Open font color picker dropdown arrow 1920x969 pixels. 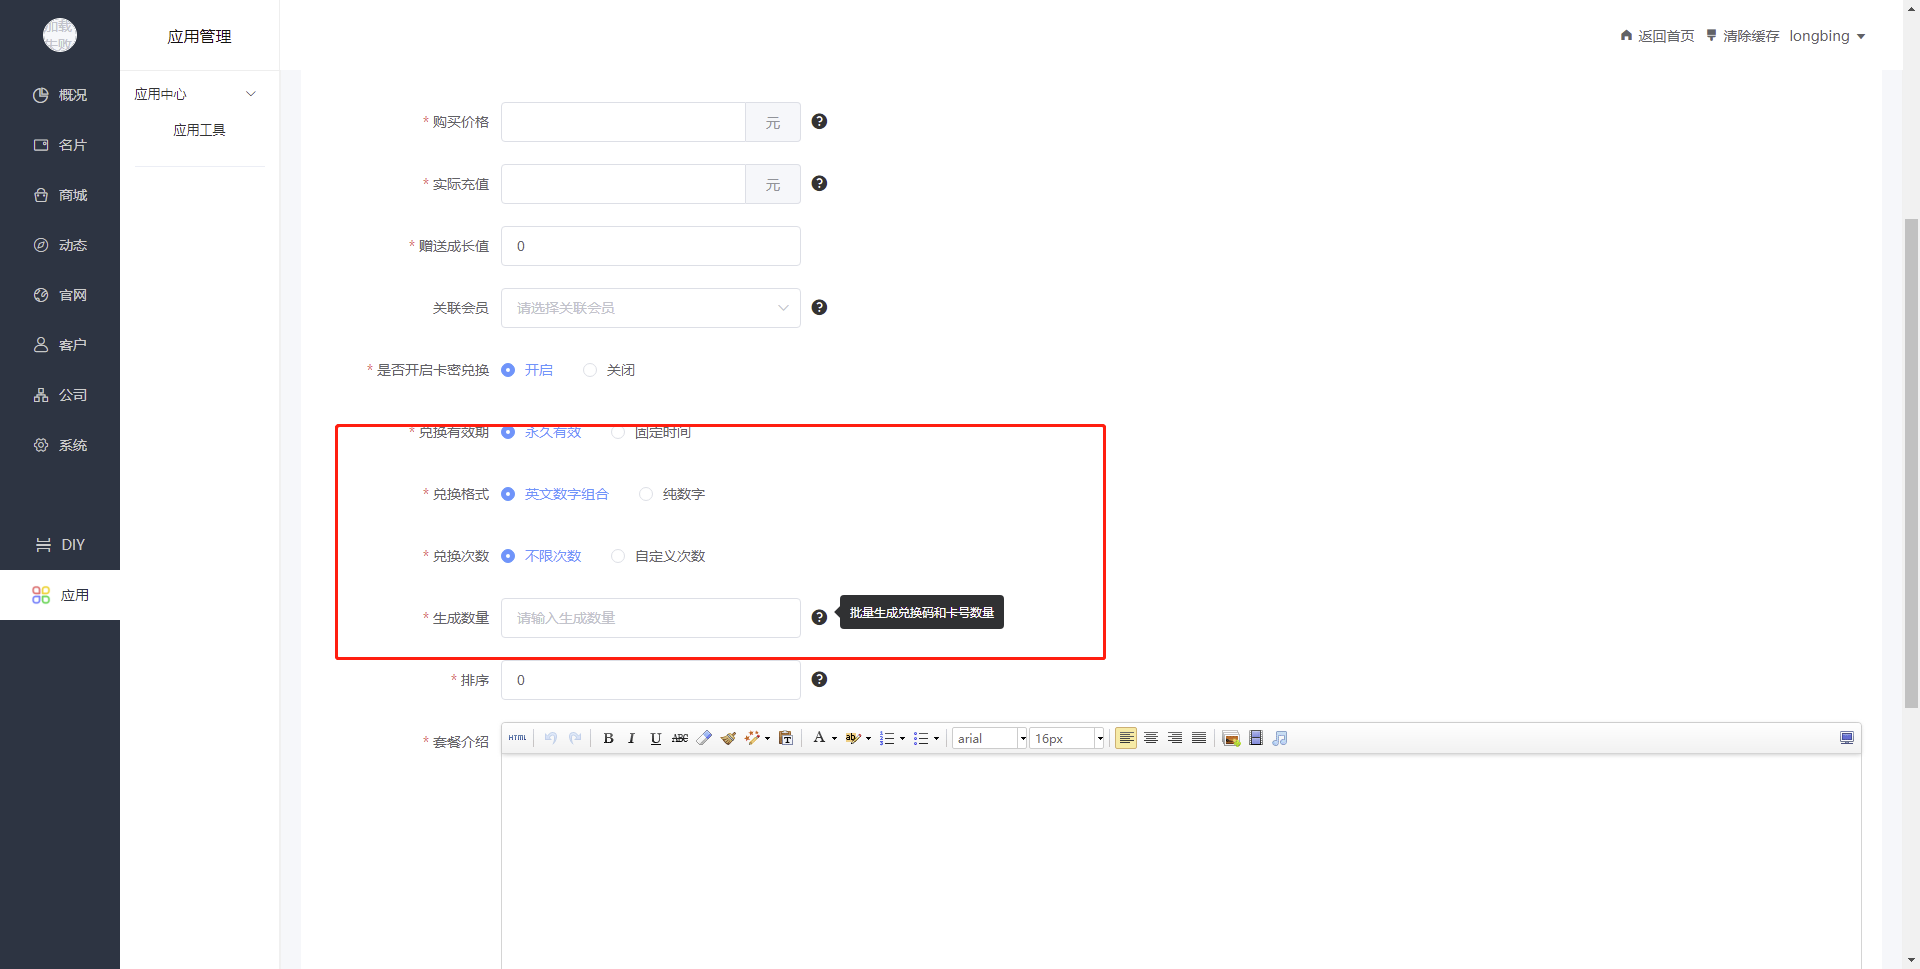click(x=834, y=739)
